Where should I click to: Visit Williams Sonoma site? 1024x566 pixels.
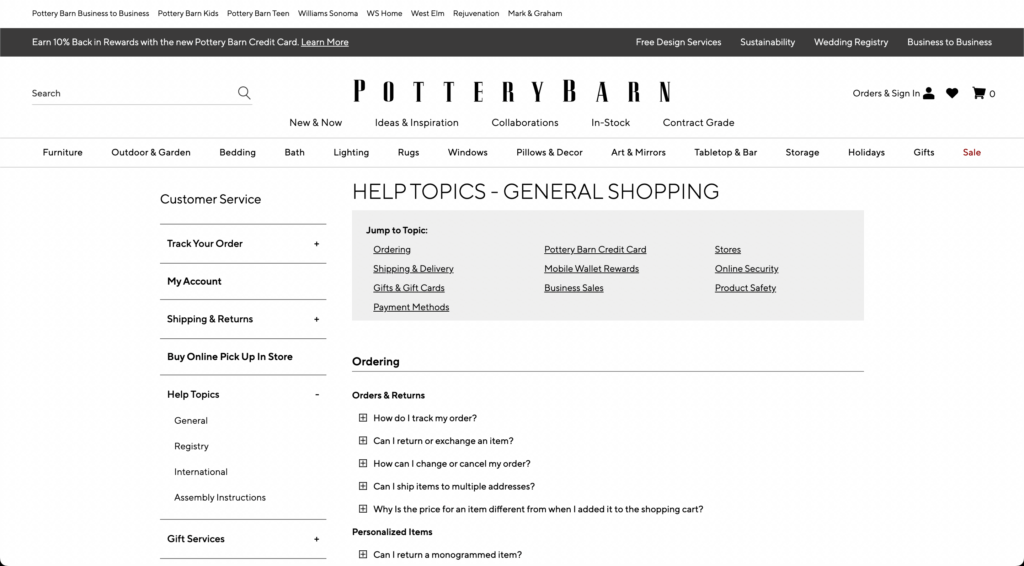328,14
